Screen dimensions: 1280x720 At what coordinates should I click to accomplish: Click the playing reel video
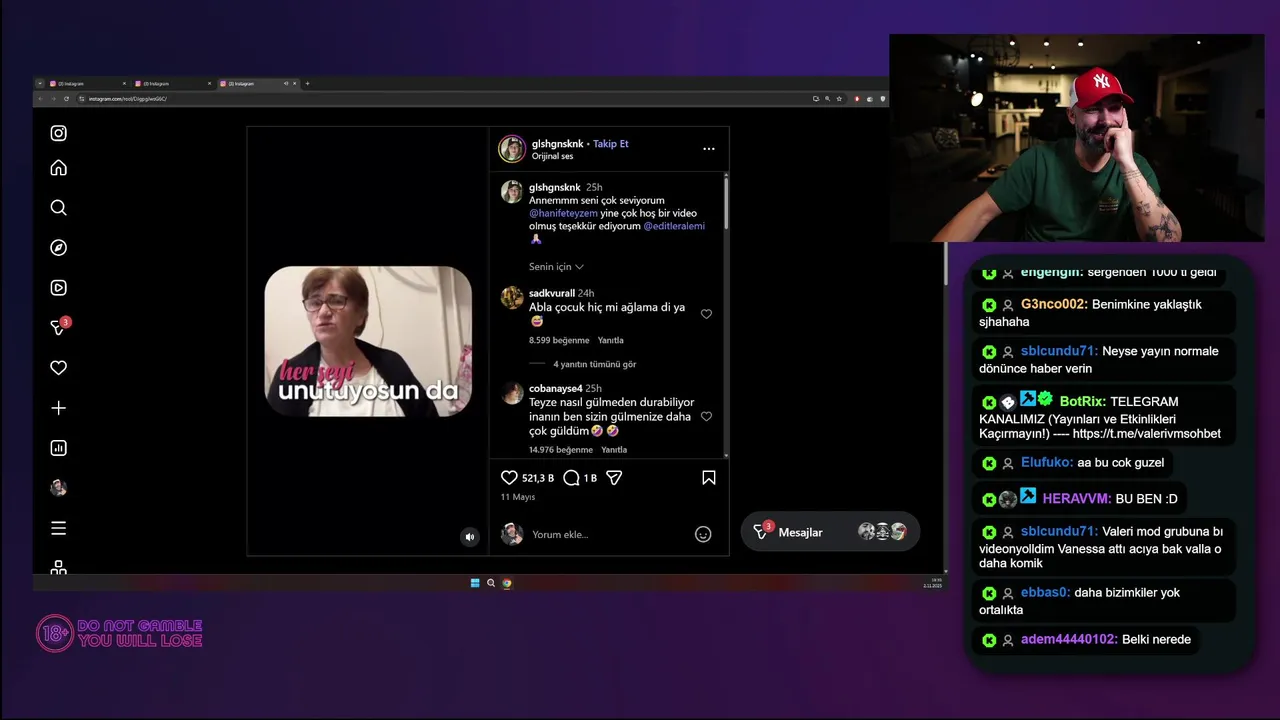point(368,341)
